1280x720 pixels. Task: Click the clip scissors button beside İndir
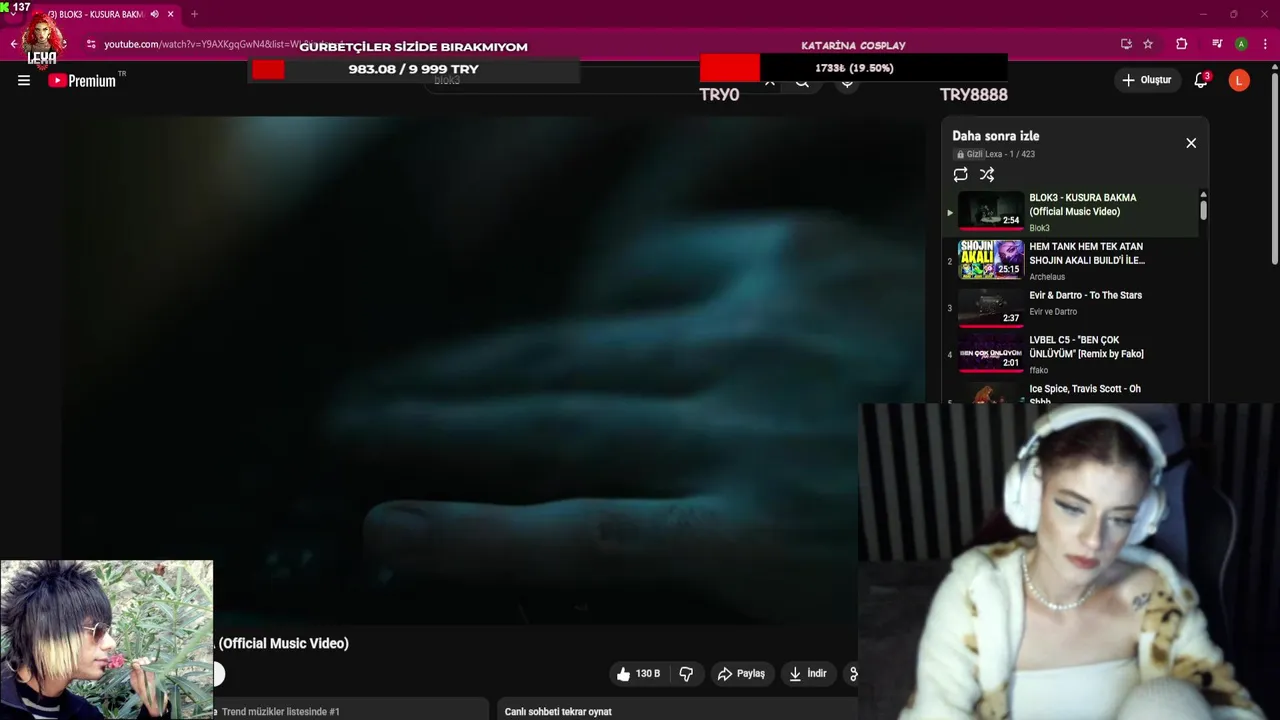coord(852,674)
